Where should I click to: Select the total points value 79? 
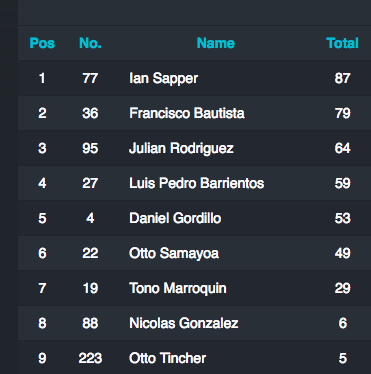pyautogui.click(x=342, y=113)
